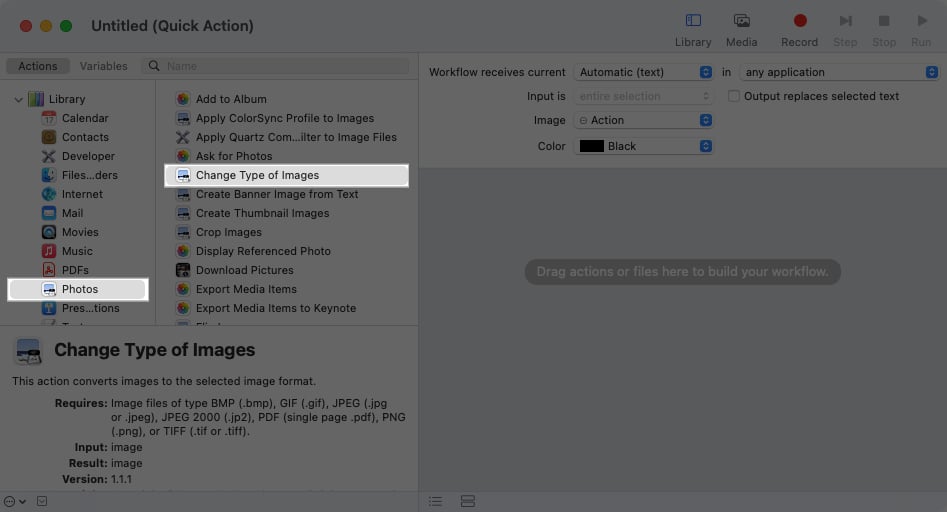Click the Library folder icon

[x=36, y=99]
